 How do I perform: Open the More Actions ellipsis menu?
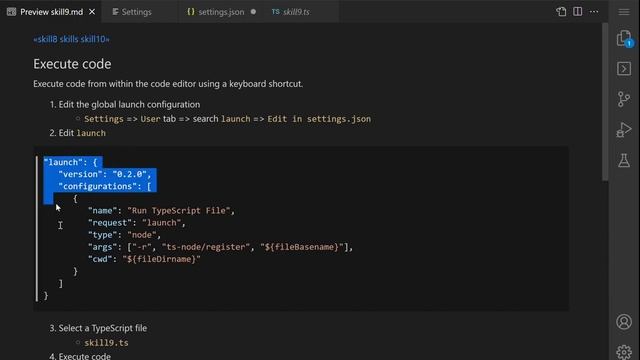click(594, 11)
